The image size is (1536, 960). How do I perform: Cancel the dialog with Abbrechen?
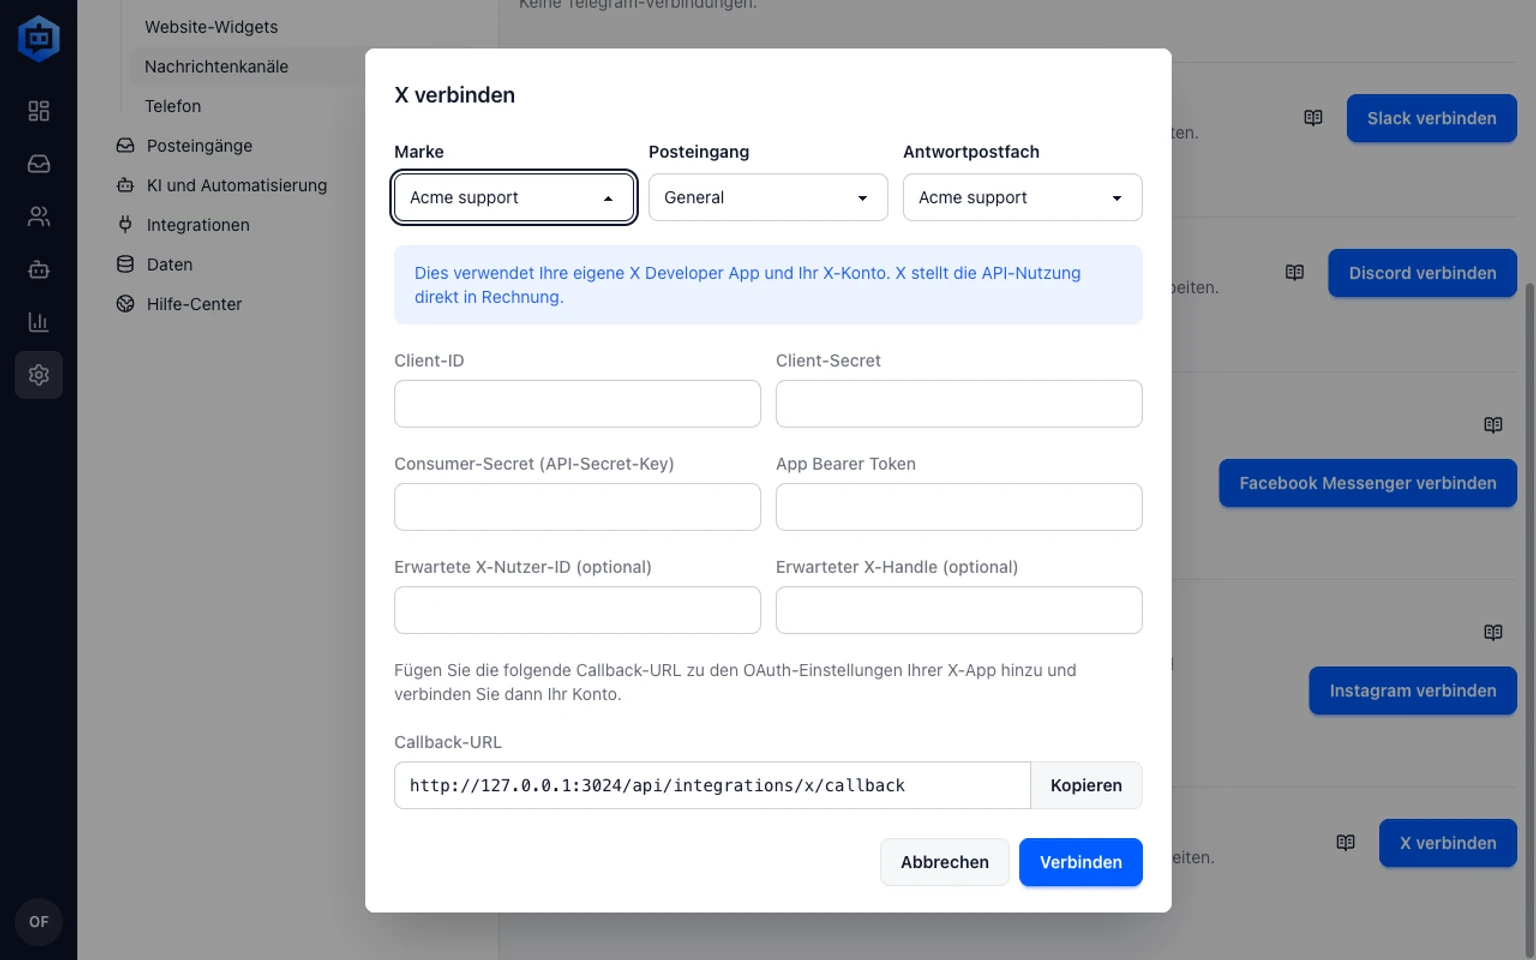pyautogui.click(x=944, y=862)
